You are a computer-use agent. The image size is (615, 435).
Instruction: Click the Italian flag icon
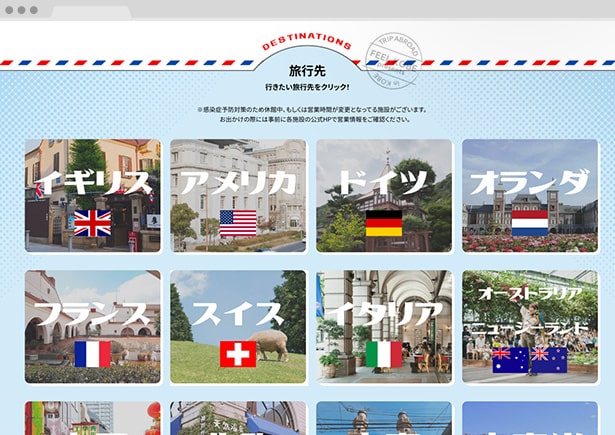(x=384, y=354)
